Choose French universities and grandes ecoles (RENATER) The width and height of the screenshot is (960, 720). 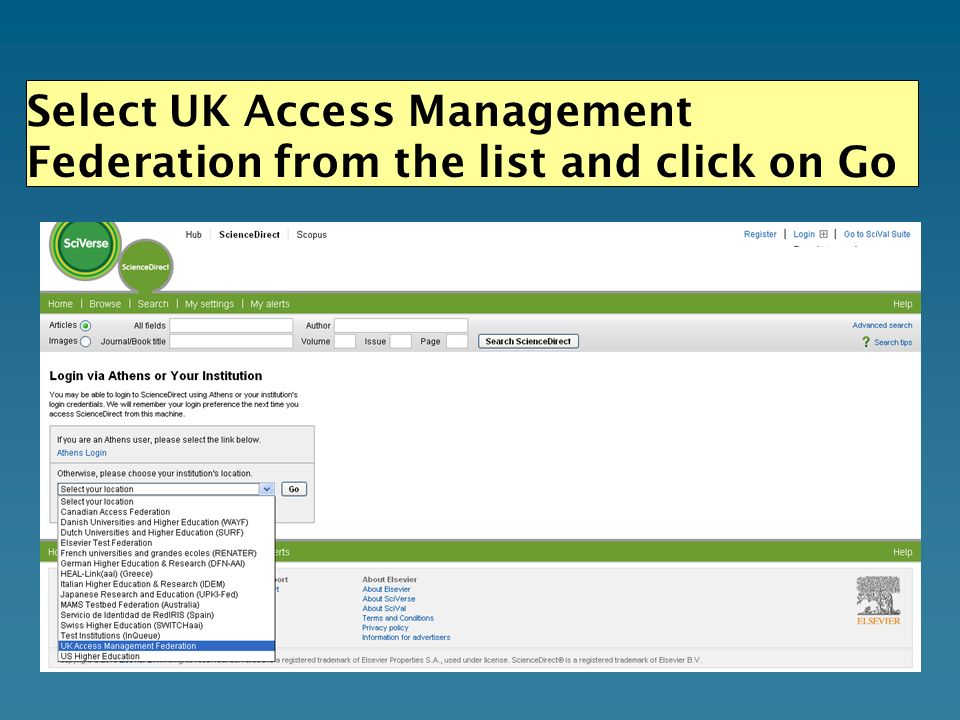(x=167, y=553)
